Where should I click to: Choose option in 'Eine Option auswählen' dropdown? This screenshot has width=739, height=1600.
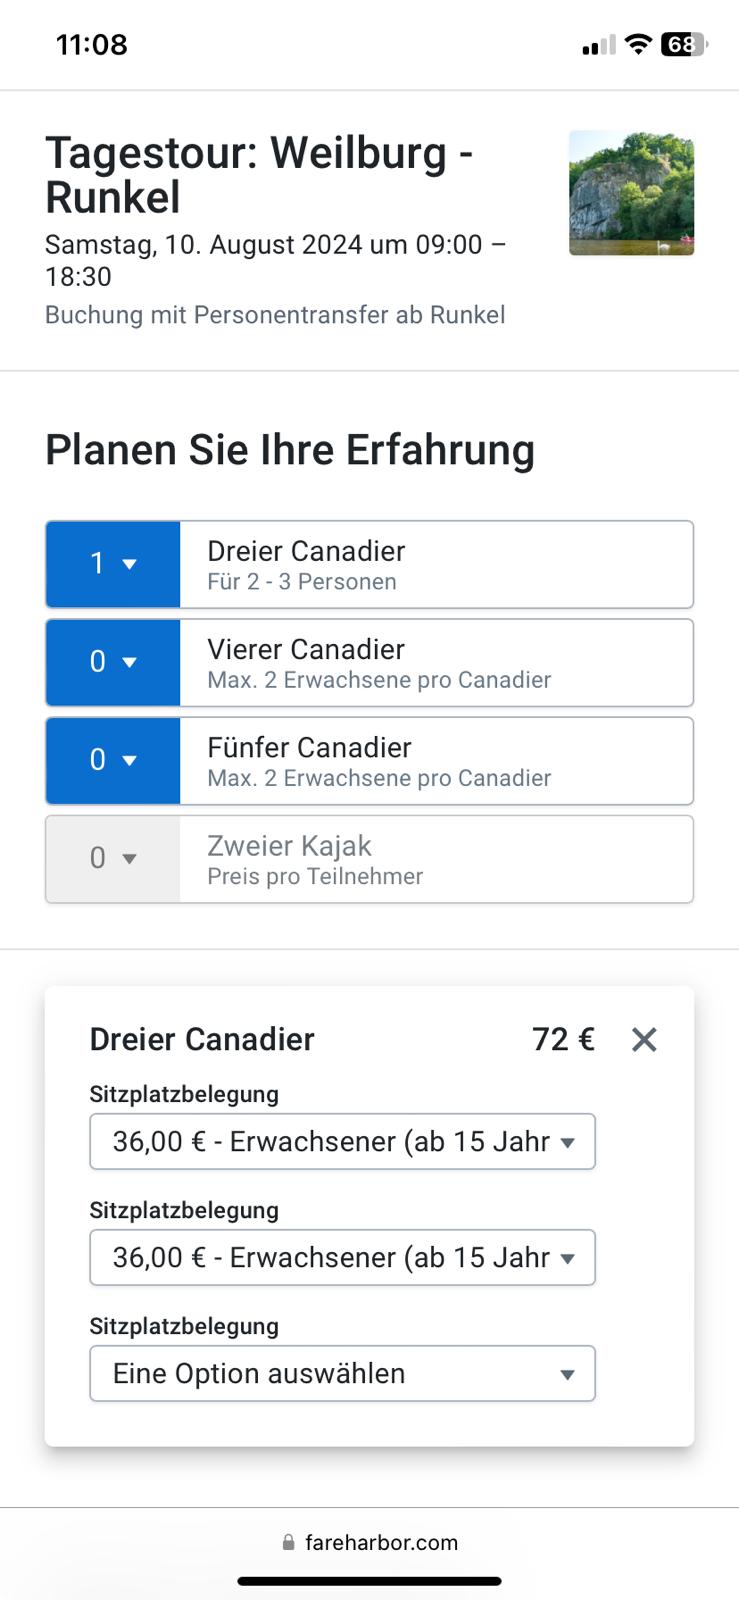[342, 1373]
